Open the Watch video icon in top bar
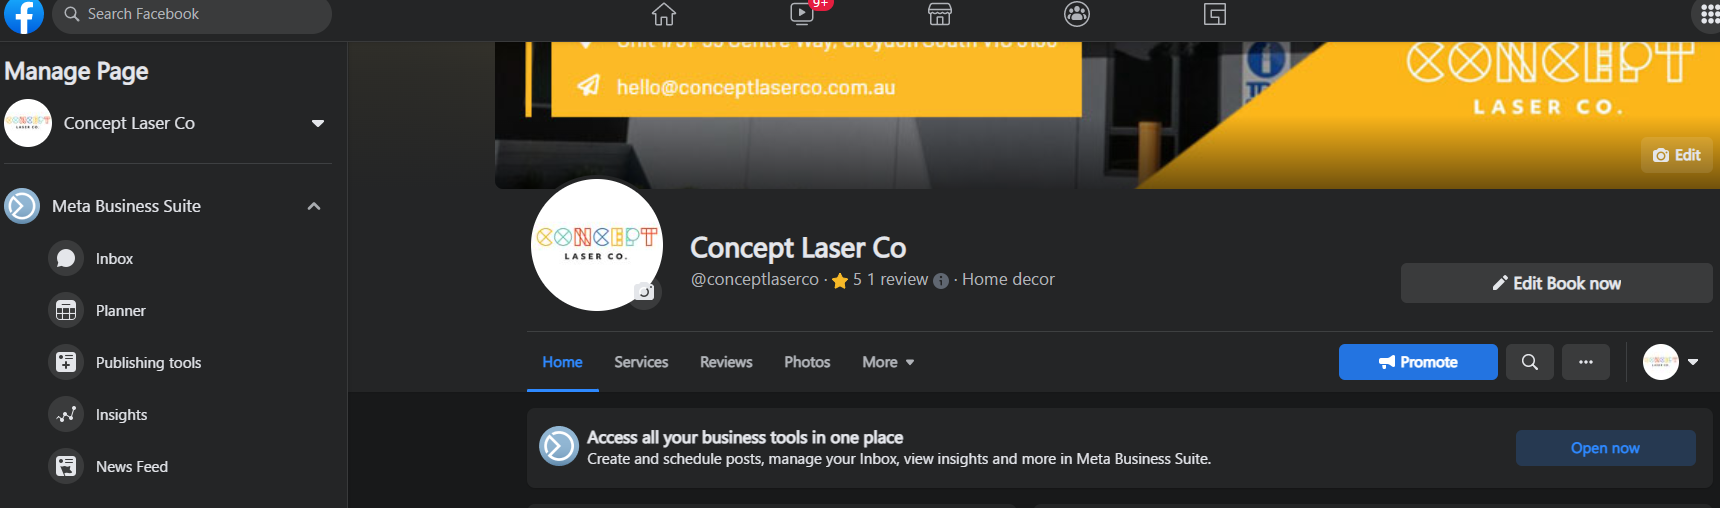1720x508 pixels. tap(802, 13)
